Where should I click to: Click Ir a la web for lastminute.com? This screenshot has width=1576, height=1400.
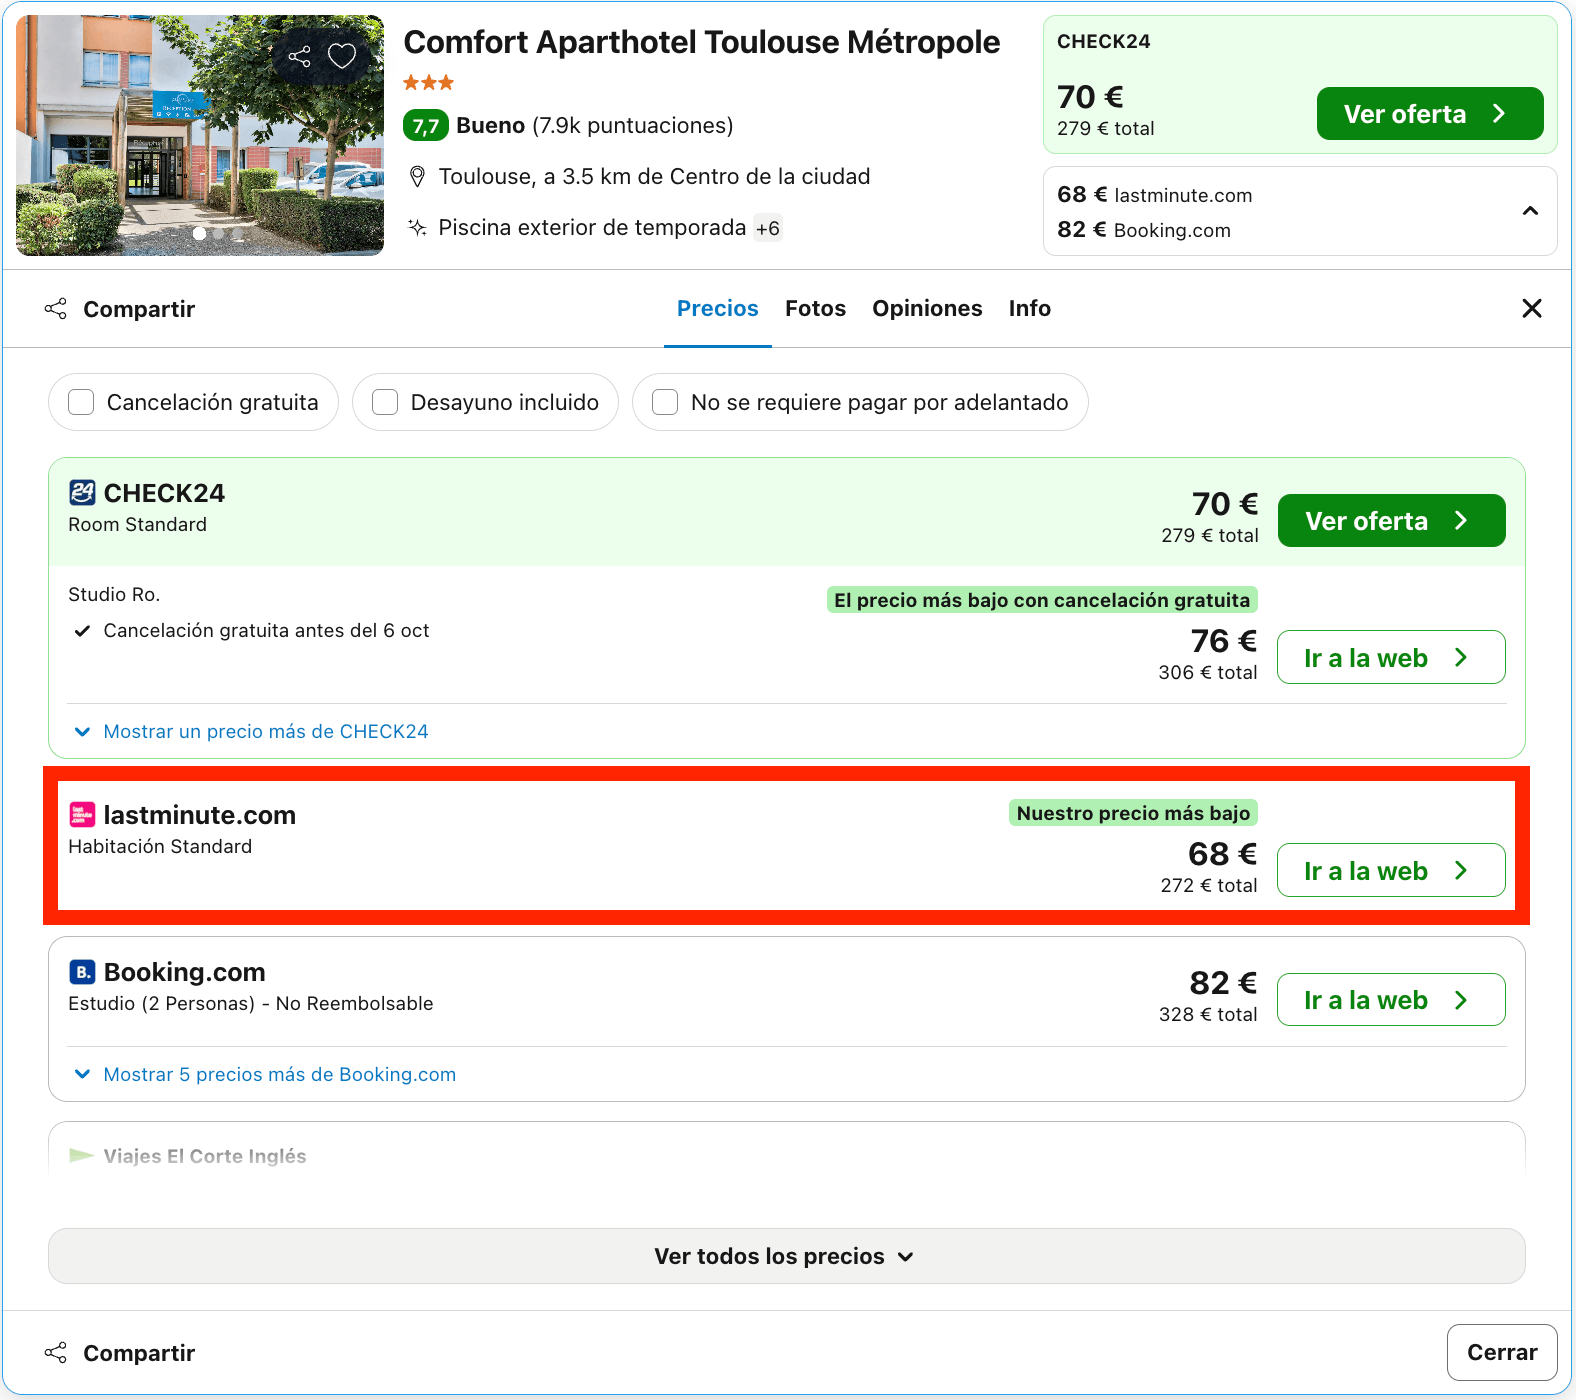[x=1391, y=871]
